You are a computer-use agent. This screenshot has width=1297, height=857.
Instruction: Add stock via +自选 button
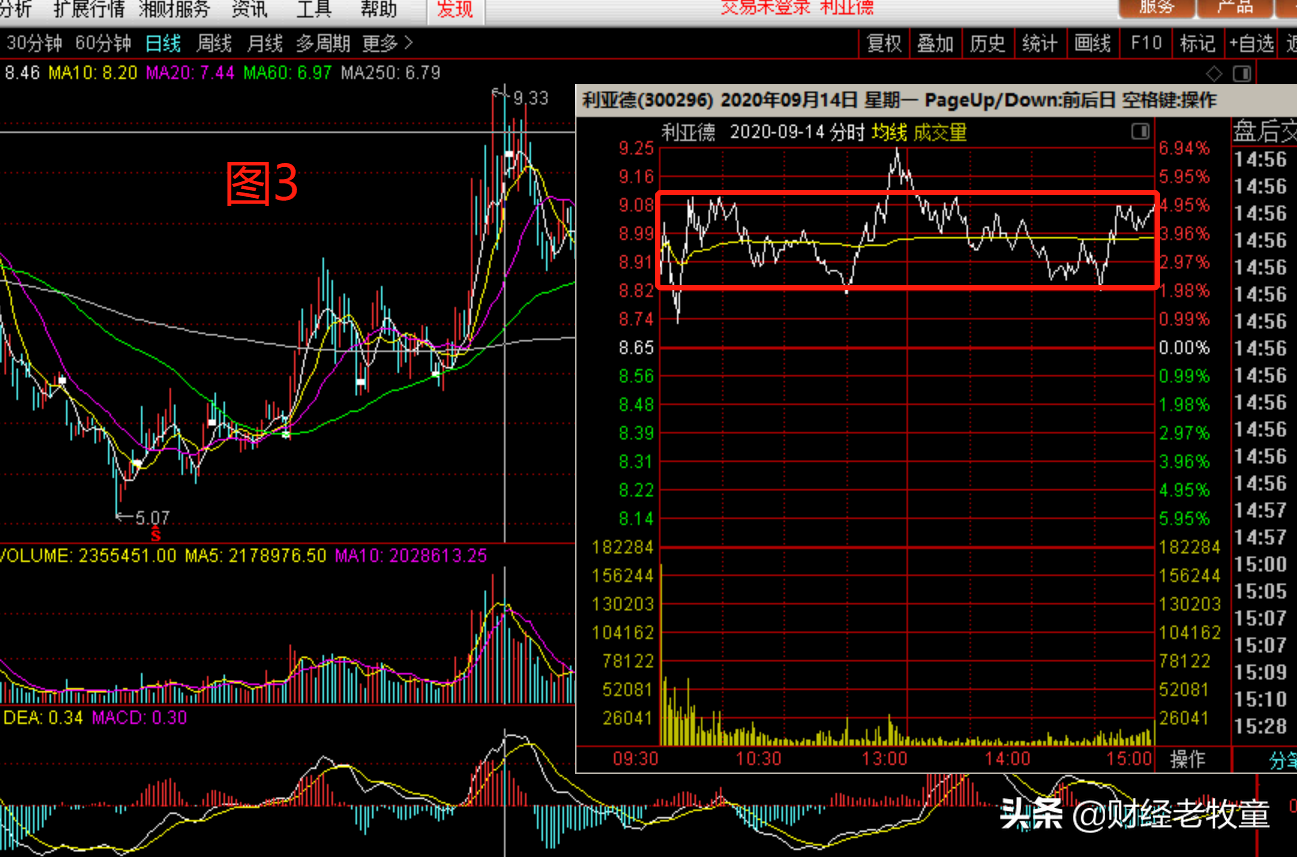click(x=1251, y=43)
